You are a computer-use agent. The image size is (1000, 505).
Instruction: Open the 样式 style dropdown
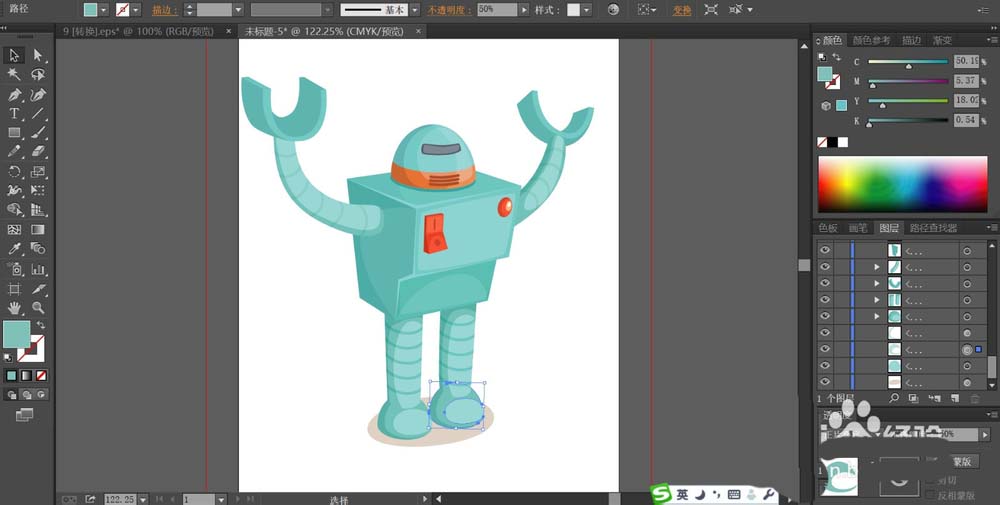pos(586,10)
